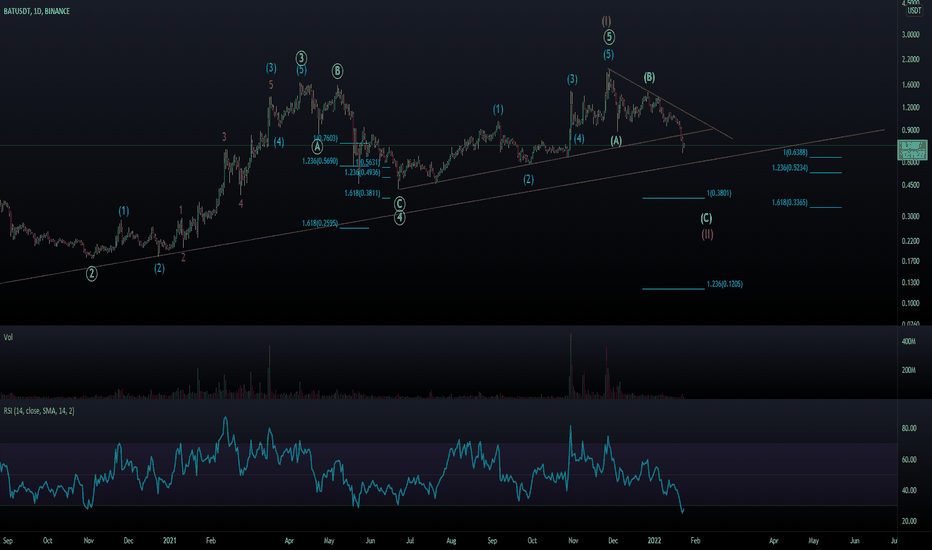Screen dimensions: 932x550
Task: Click the 0.1700 price axis value
Action: [911, 261]
